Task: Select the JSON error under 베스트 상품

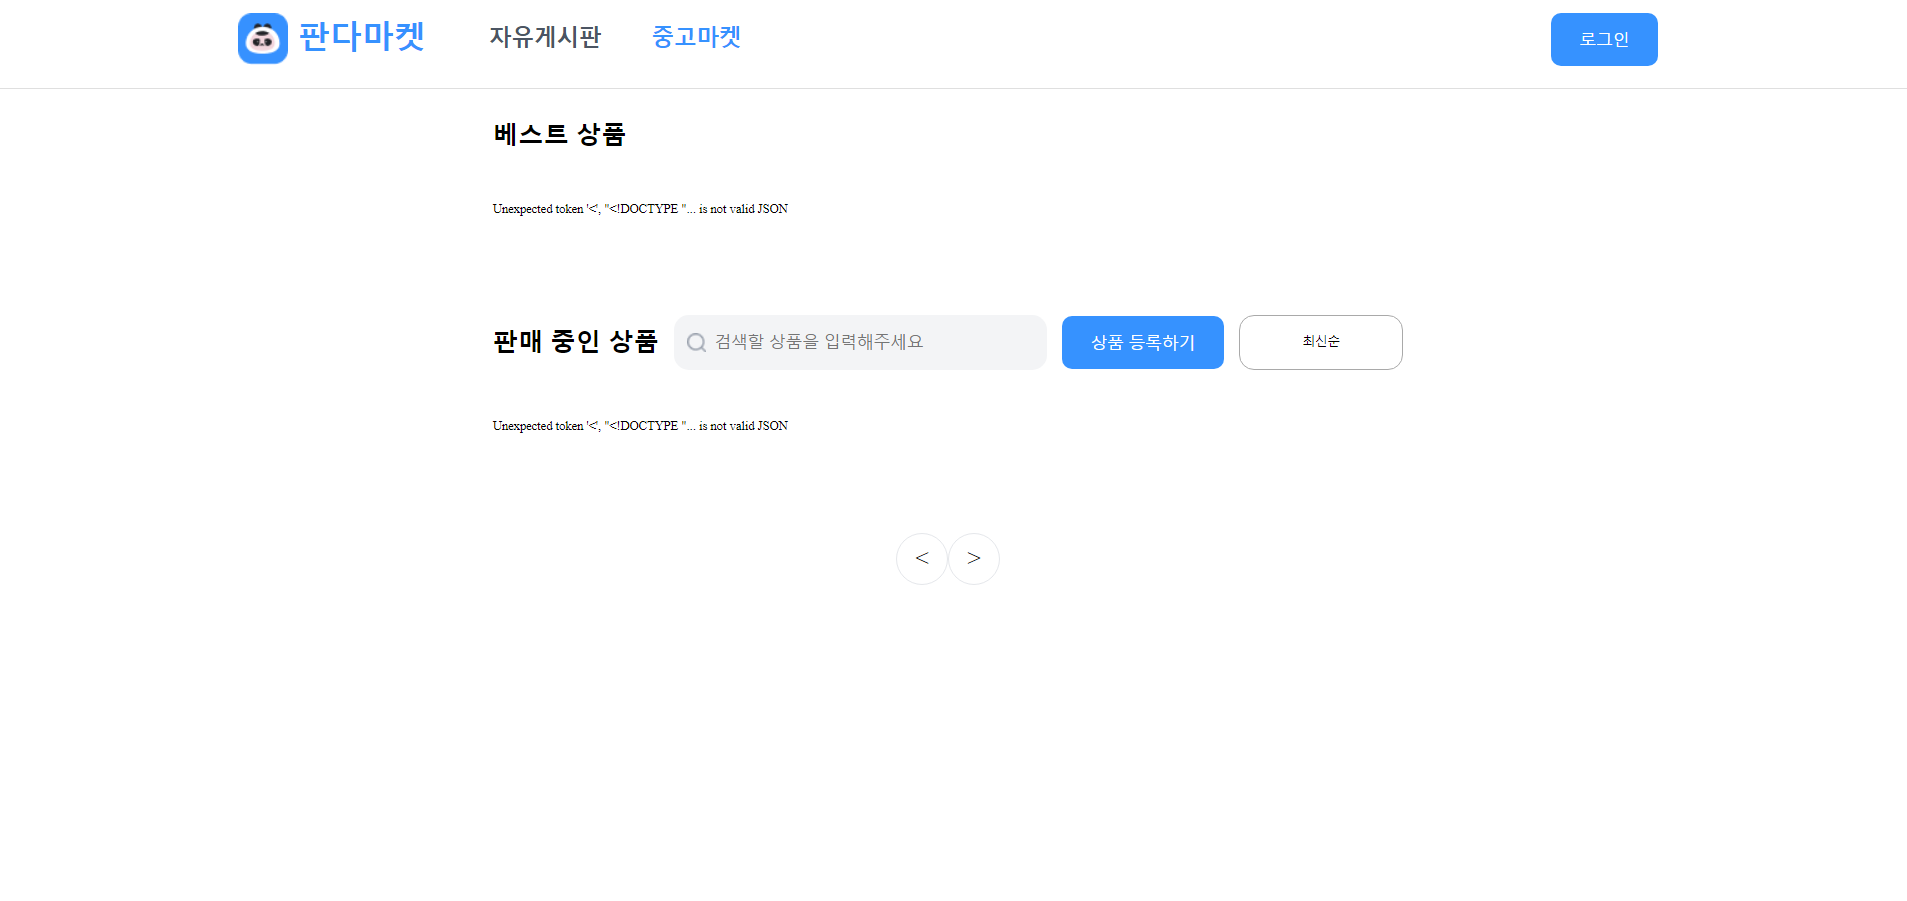Action: pos(640,209)
